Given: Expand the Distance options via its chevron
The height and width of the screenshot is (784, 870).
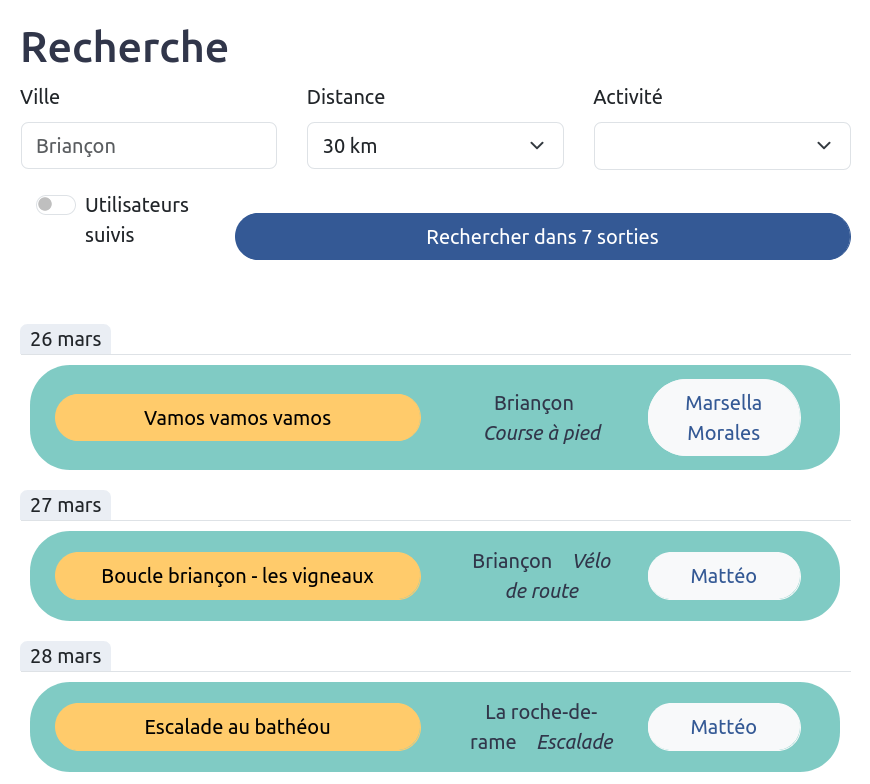Looking at the screenshot, I should (536, 145).
